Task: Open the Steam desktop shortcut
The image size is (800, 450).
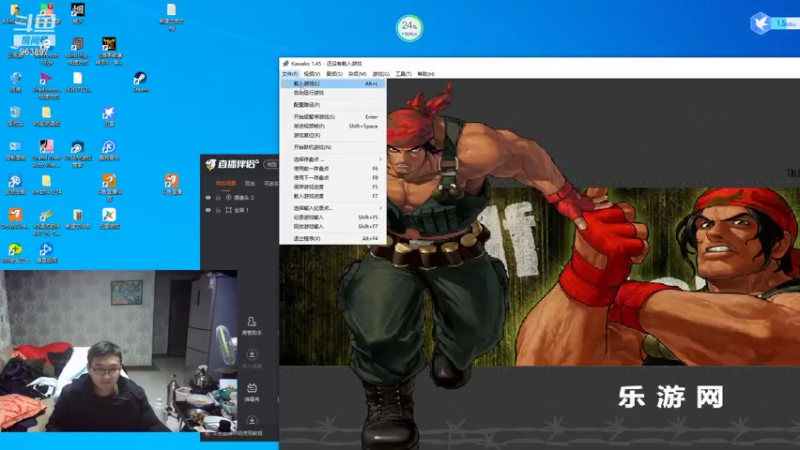Action: coord(140,81)
